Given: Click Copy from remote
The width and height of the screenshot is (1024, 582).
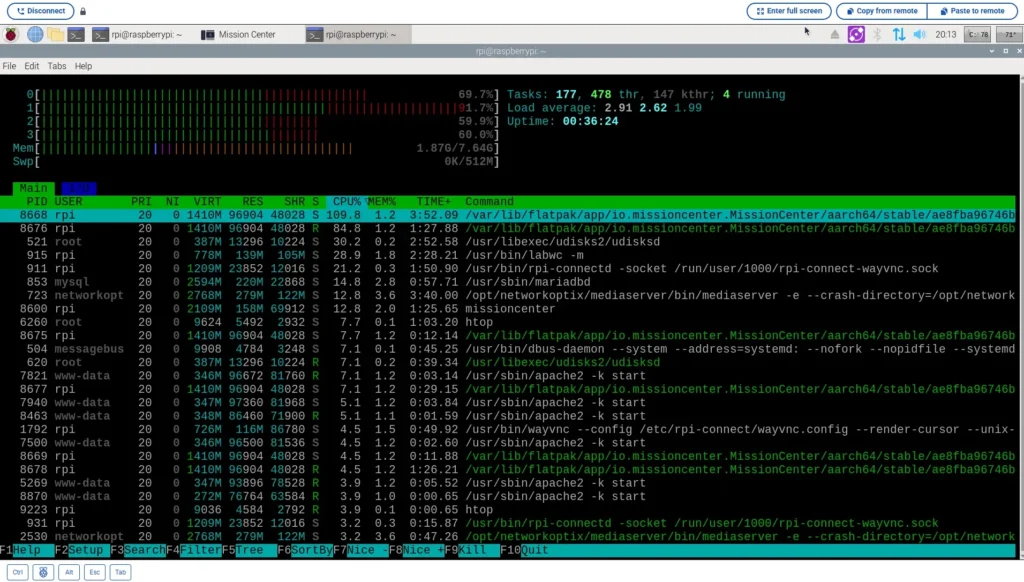Looking at the screenshot, I should coord(882,11).
